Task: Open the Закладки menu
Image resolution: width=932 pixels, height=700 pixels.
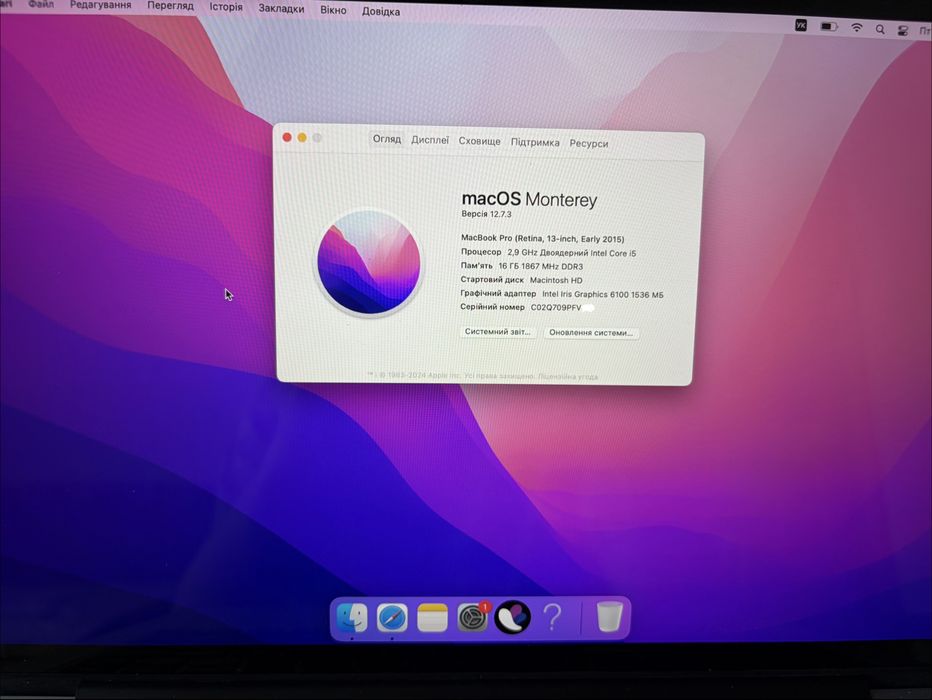Action: 281,9
